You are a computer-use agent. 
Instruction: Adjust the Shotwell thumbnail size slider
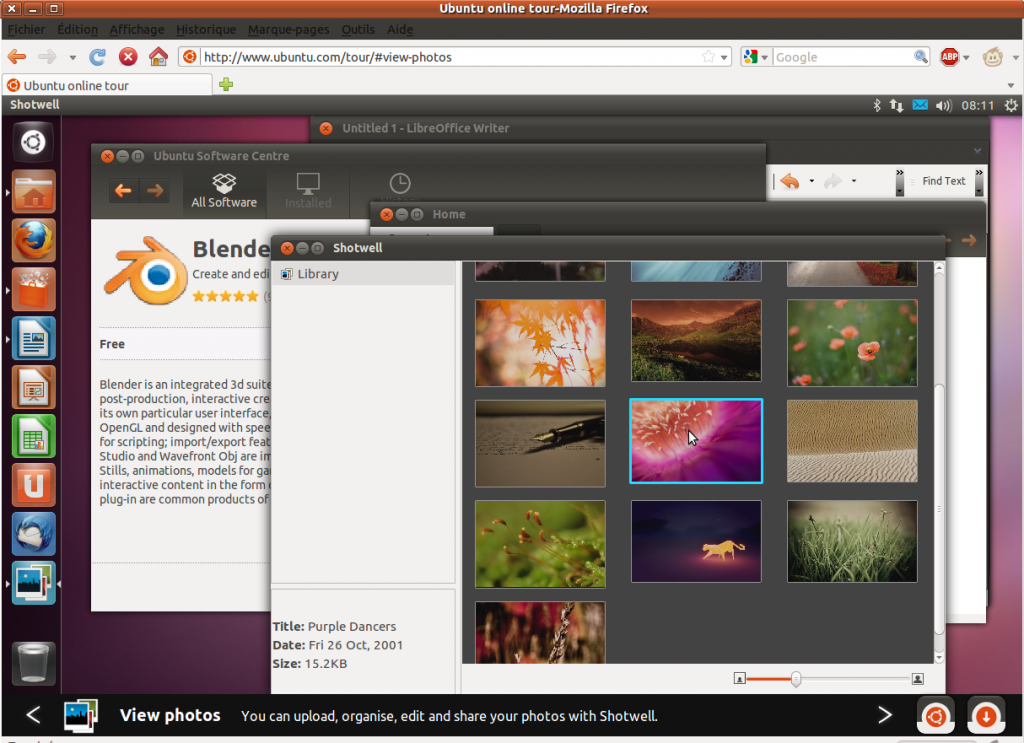click(x=795, y=679)
